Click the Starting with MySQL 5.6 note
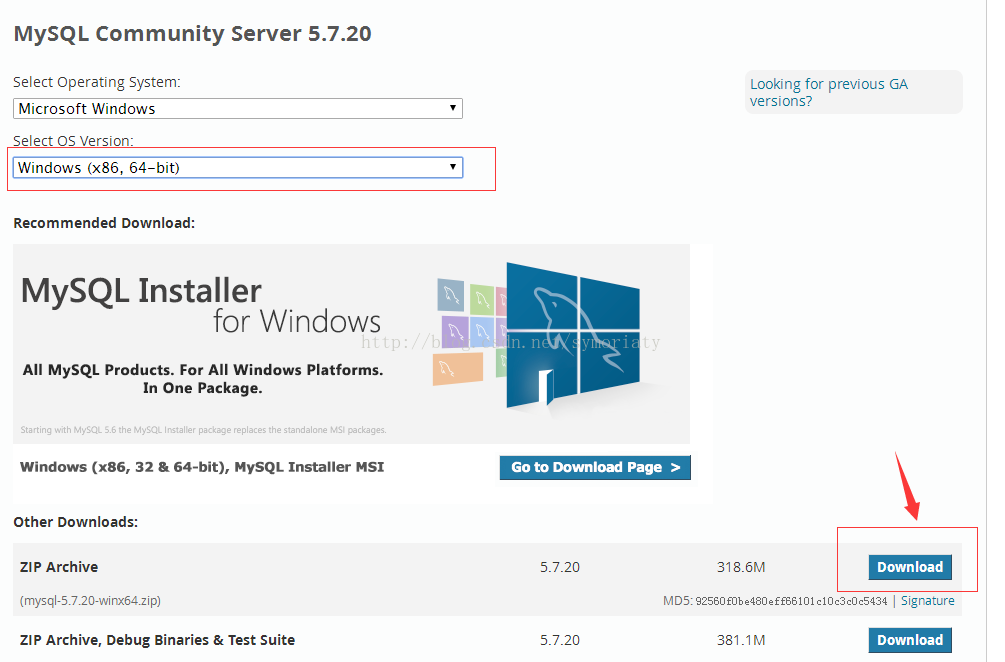1005x662 pixels. pos(203,430)
